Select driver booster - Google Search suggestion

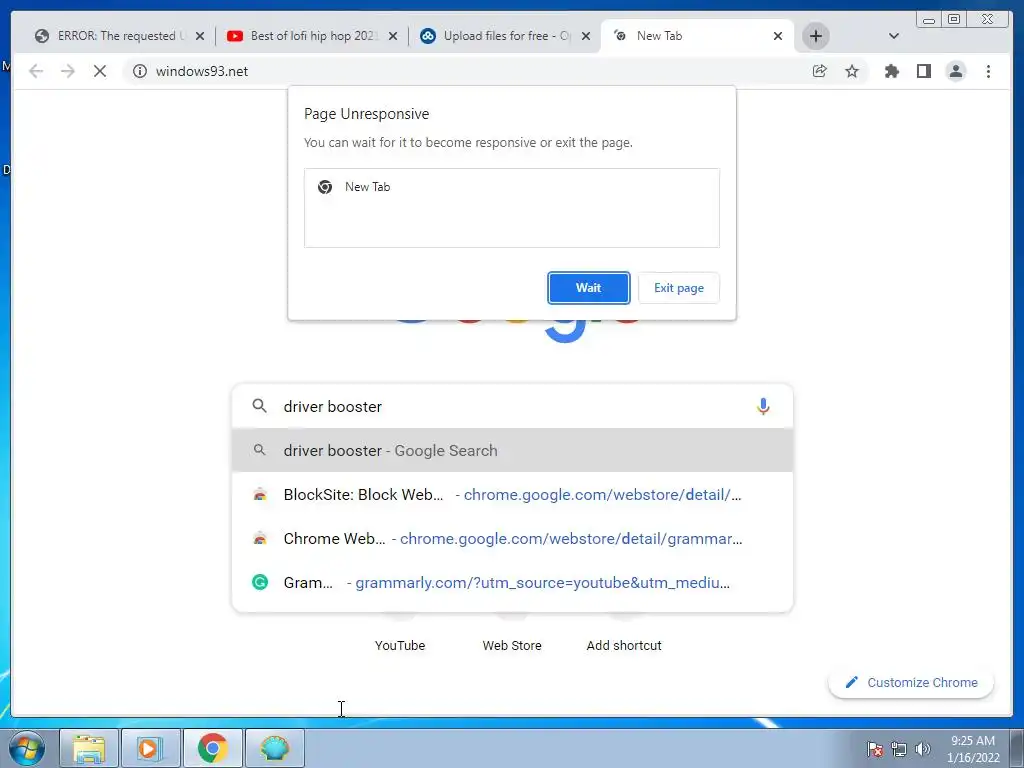[513, 451]
